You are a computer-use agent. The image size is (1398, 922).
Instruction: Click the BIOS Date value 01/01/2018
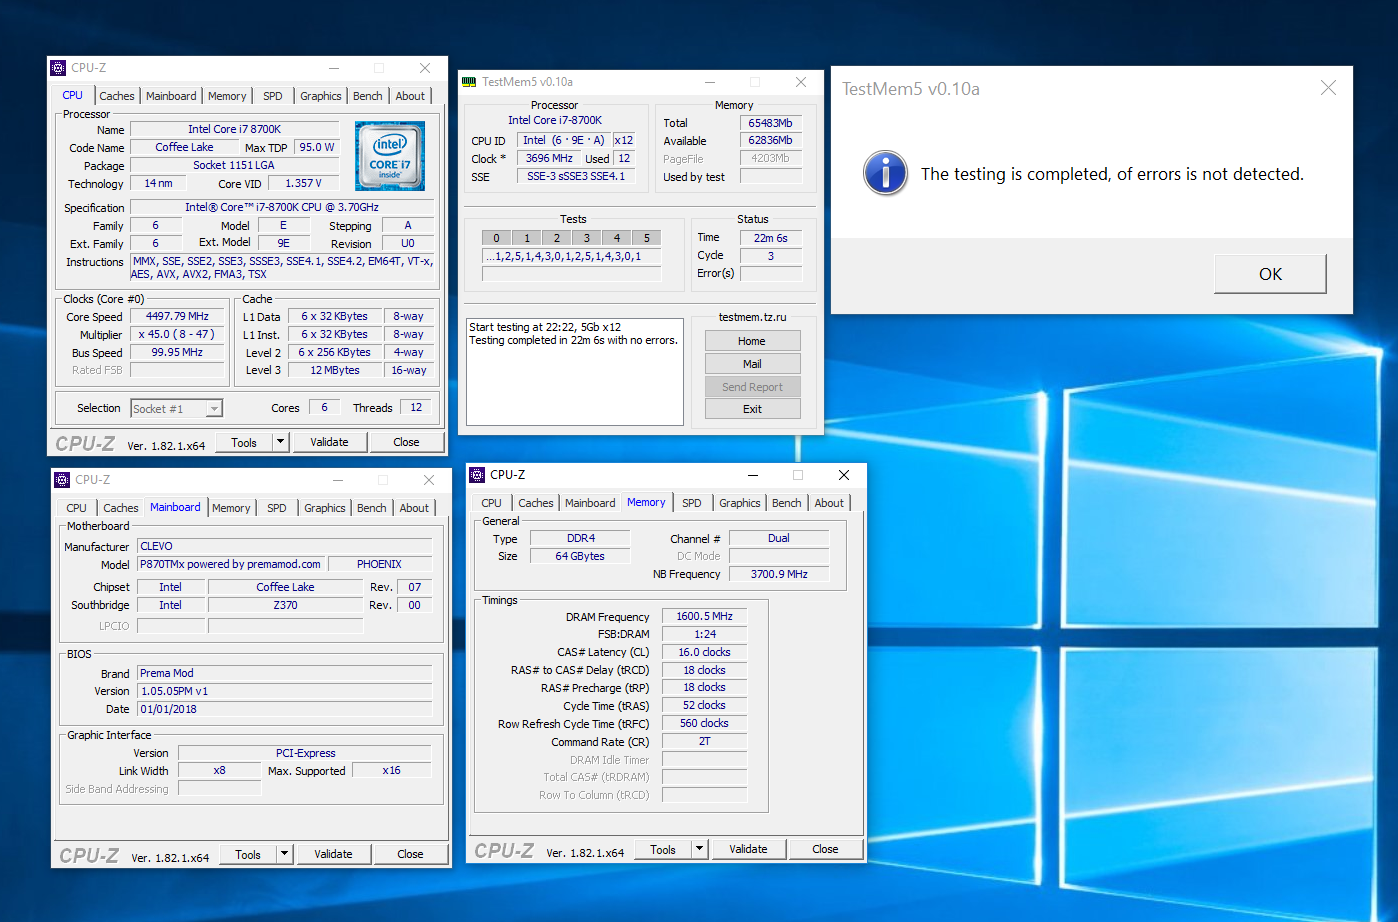coord(285,709)
